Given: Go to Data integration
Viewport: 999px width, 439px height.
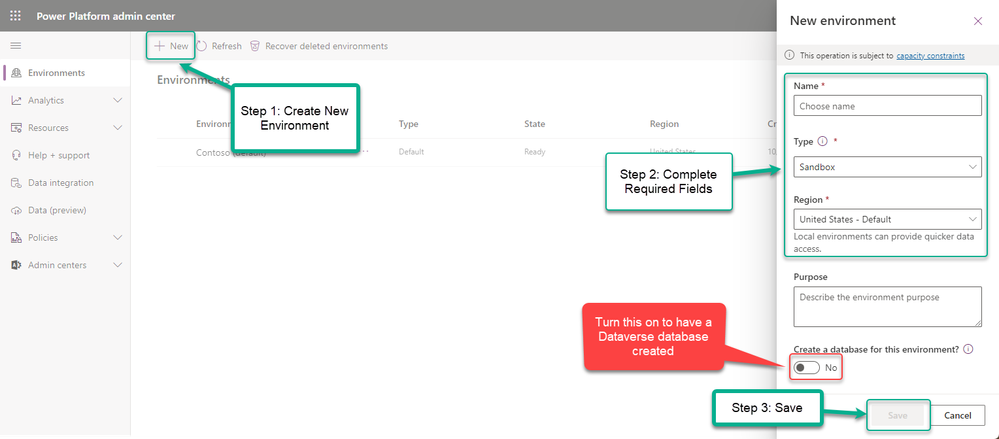Looking at the screenshot, I should (66, 182).
